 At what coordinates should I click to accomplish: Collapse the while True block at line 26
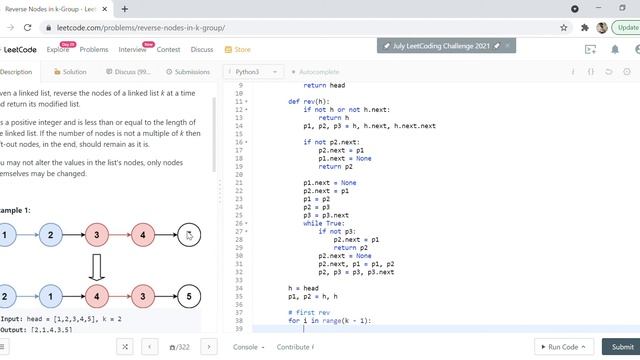coord(246,224)
